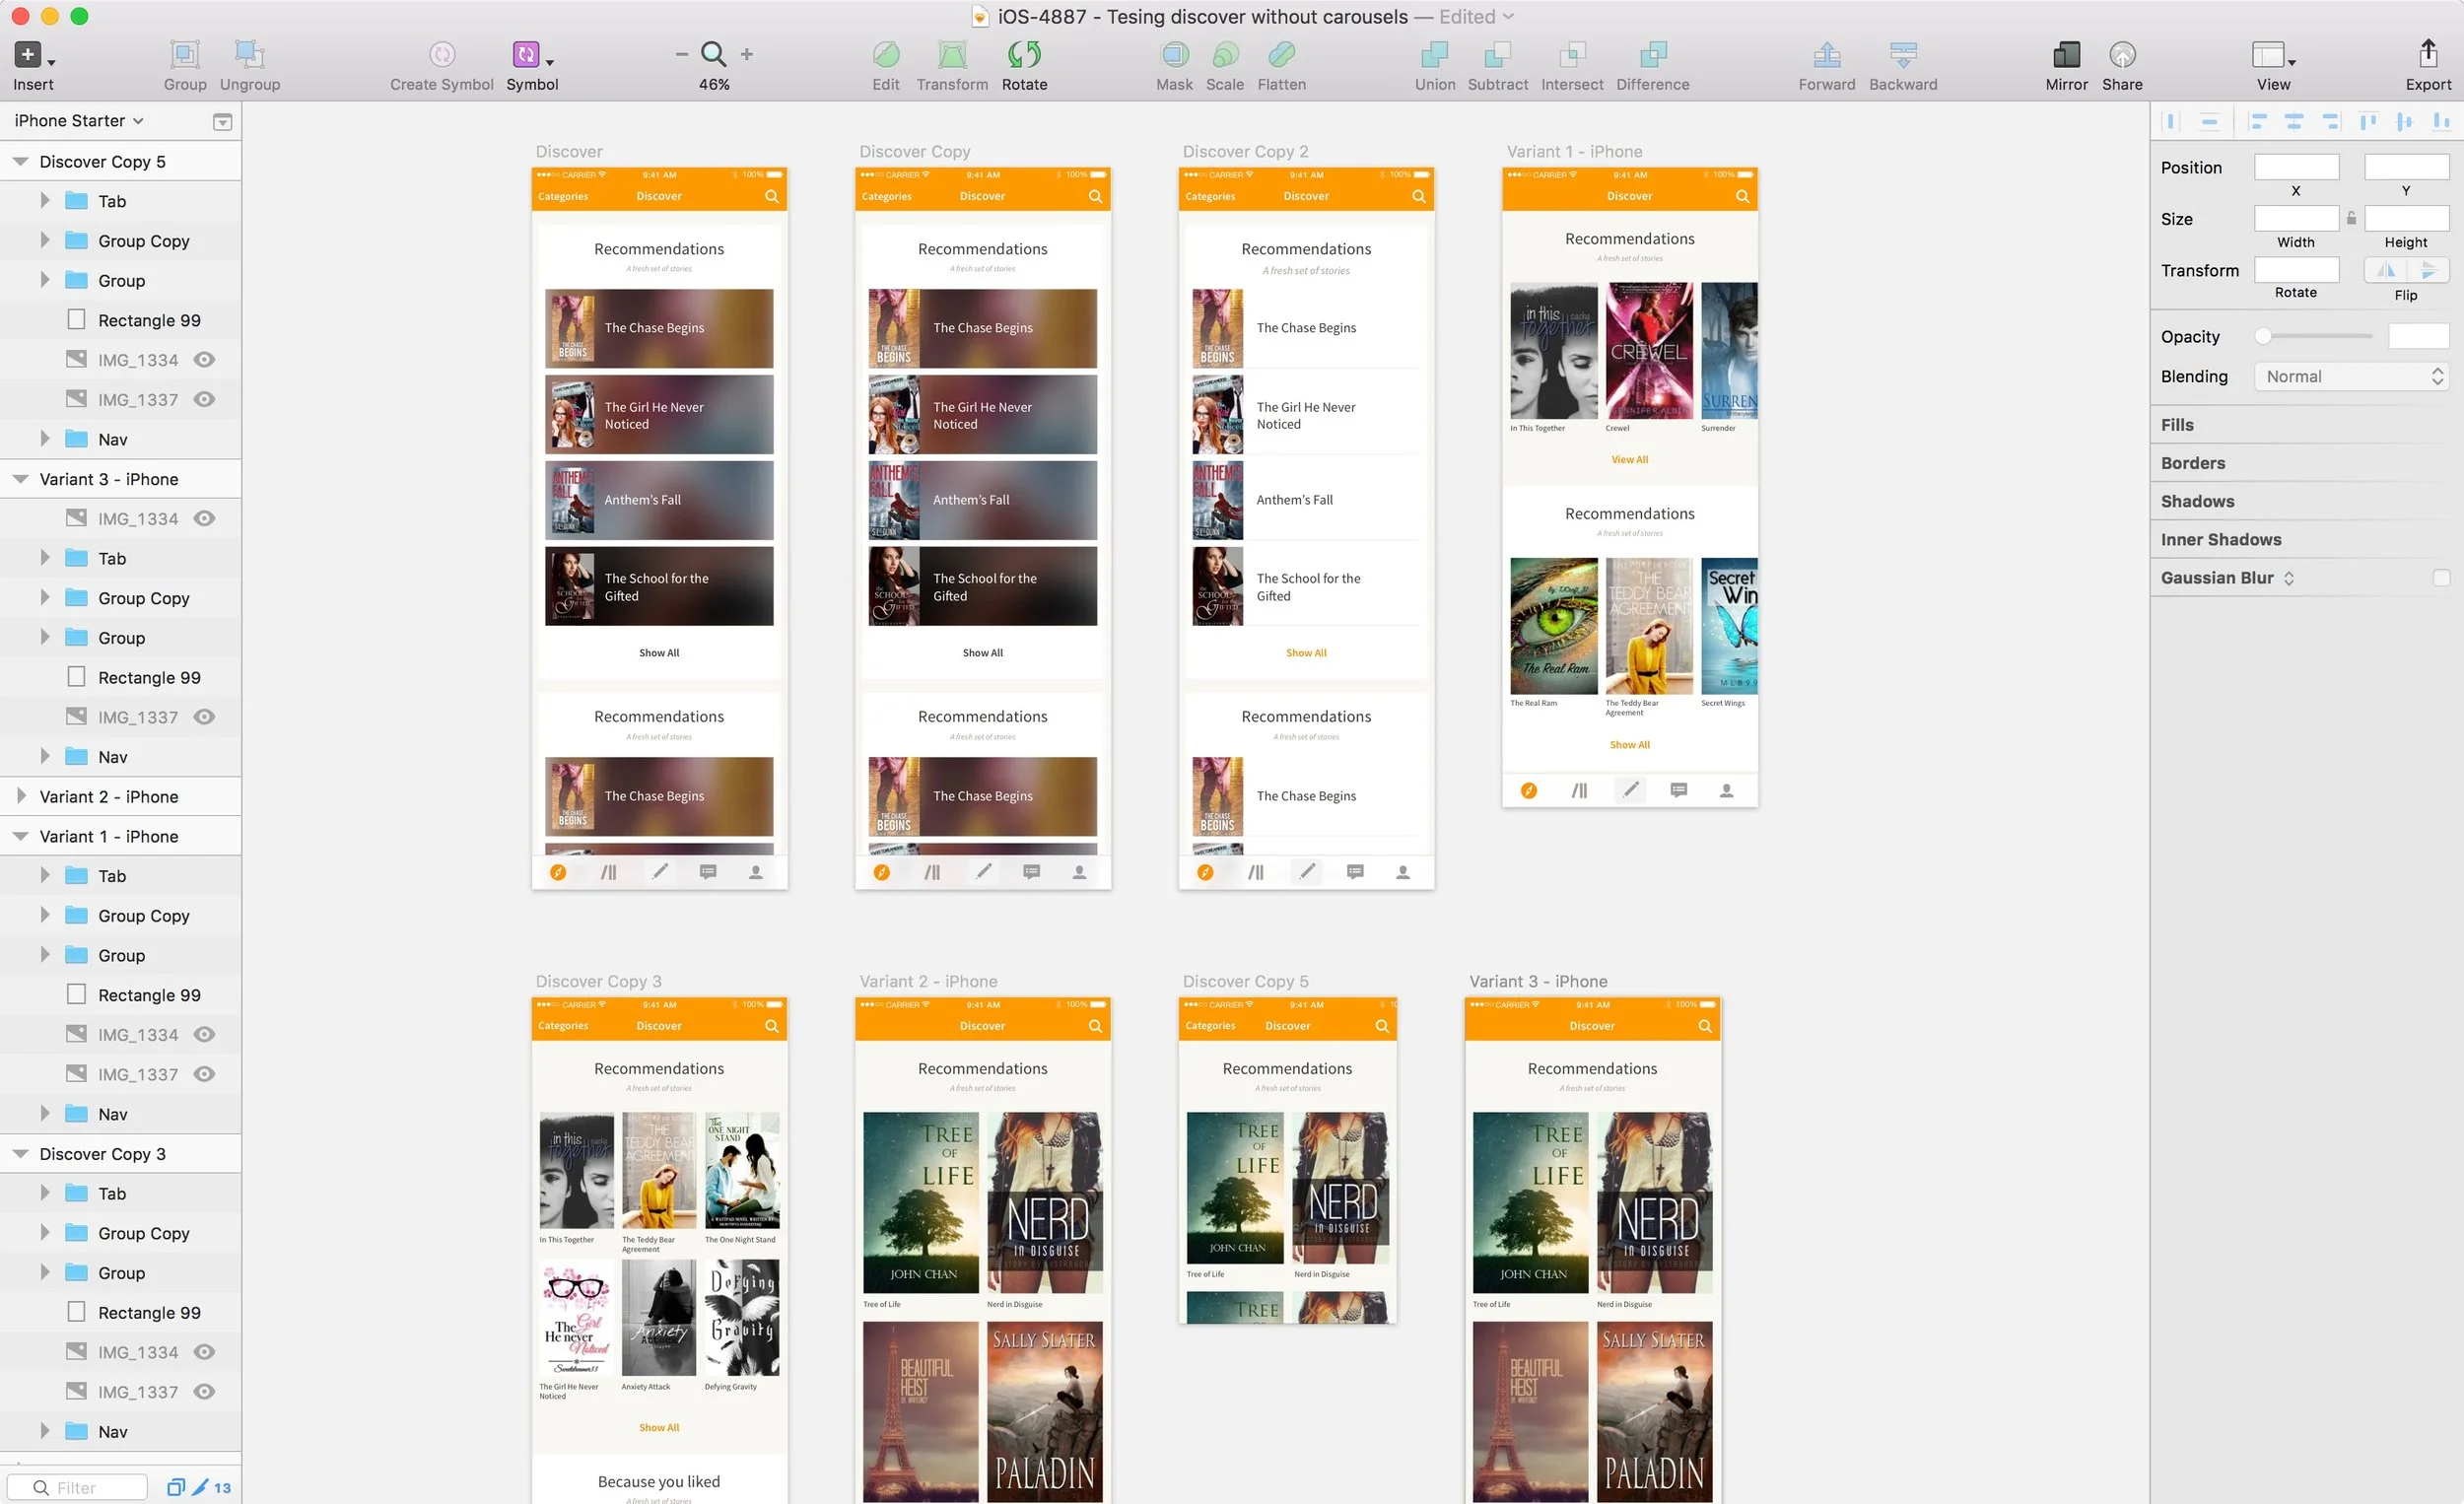This screenshot has width=2464, height=1504.
Task: Collapse the Discover Copy 3 layer group
Action: 21,1154
